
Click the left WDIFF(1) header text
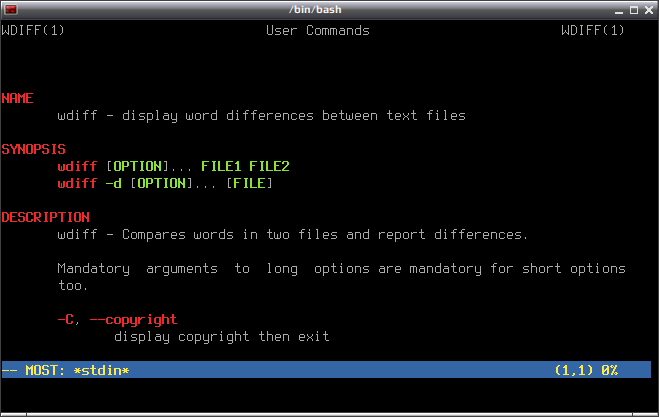coord(33,30)
